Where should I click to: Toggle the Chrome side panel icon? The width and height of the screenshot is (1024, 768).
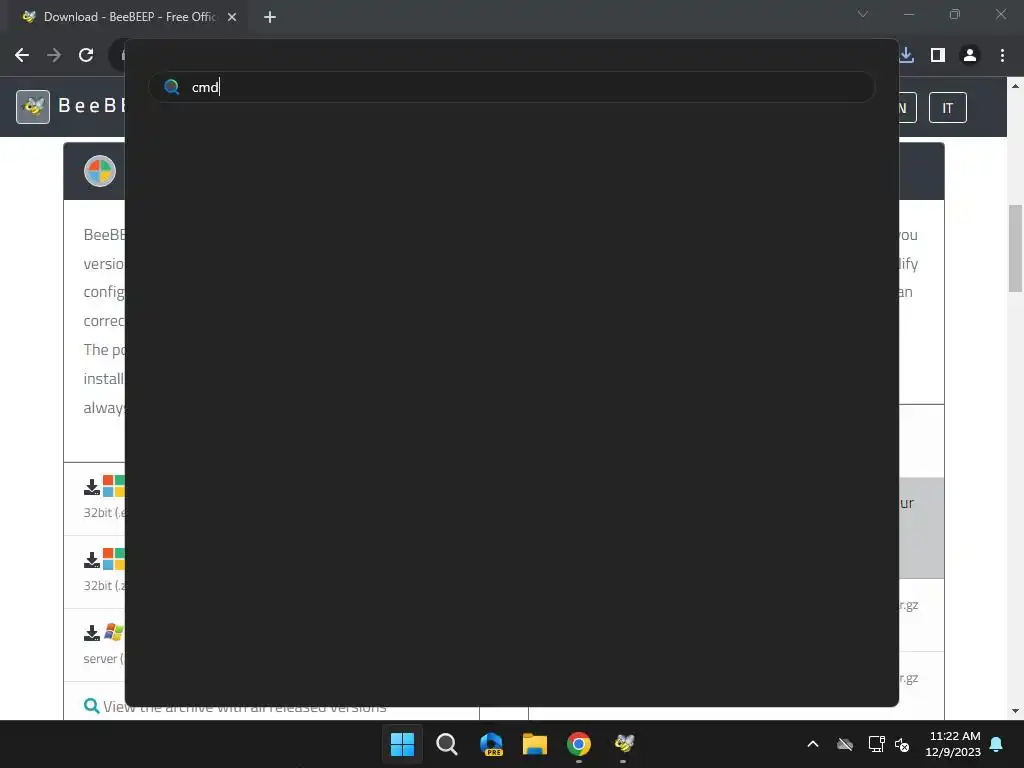coord(938,56)
